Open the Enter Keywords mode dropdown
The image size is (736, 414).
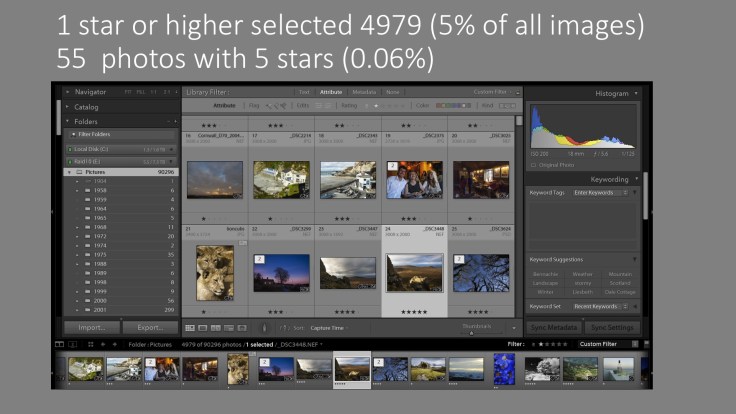point(600,193)
